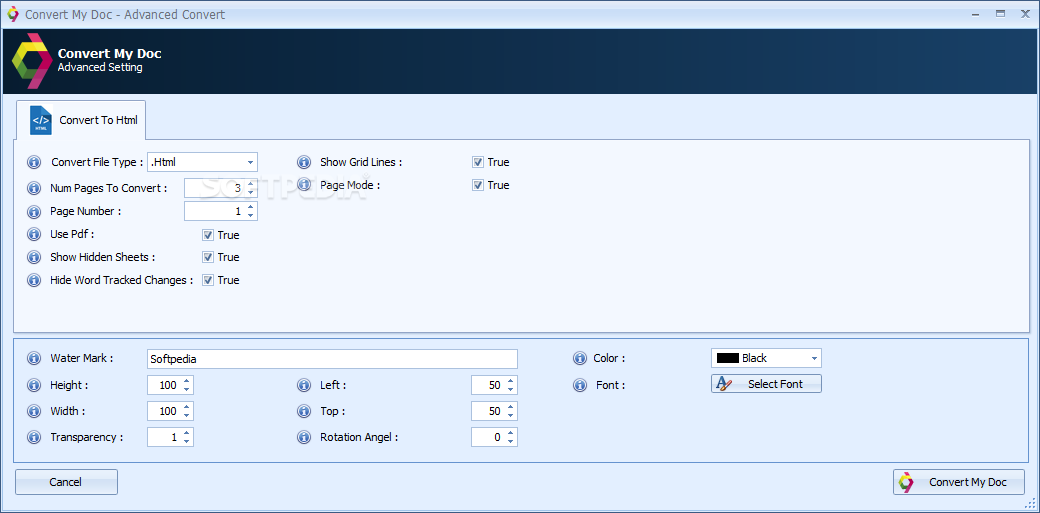Screen dimensions: 1040x513
Task: Click info icon next to Use Pdf
Action: click(34, 234)
